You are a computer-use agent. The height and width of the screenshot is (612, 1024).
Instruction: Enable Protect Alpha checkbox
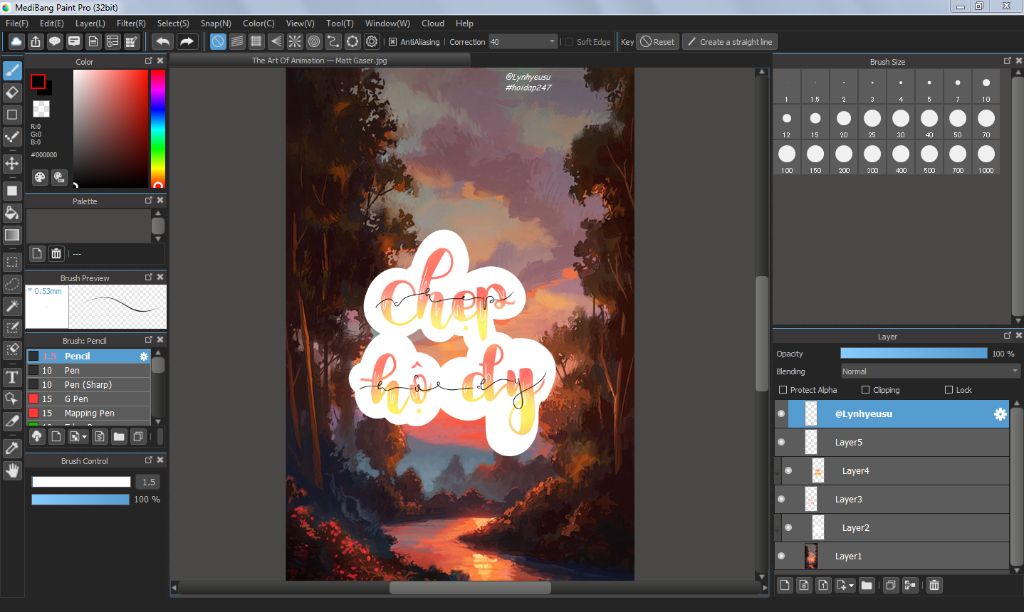(783, 390)
